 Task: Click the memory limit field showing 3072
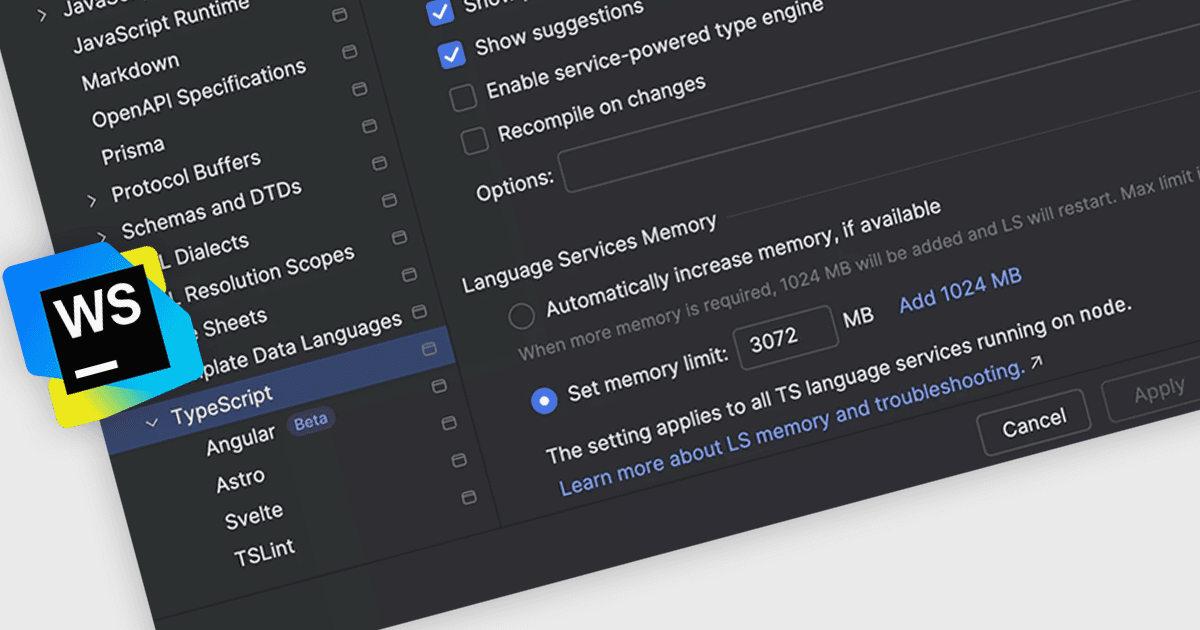click(x=786, y=338)
